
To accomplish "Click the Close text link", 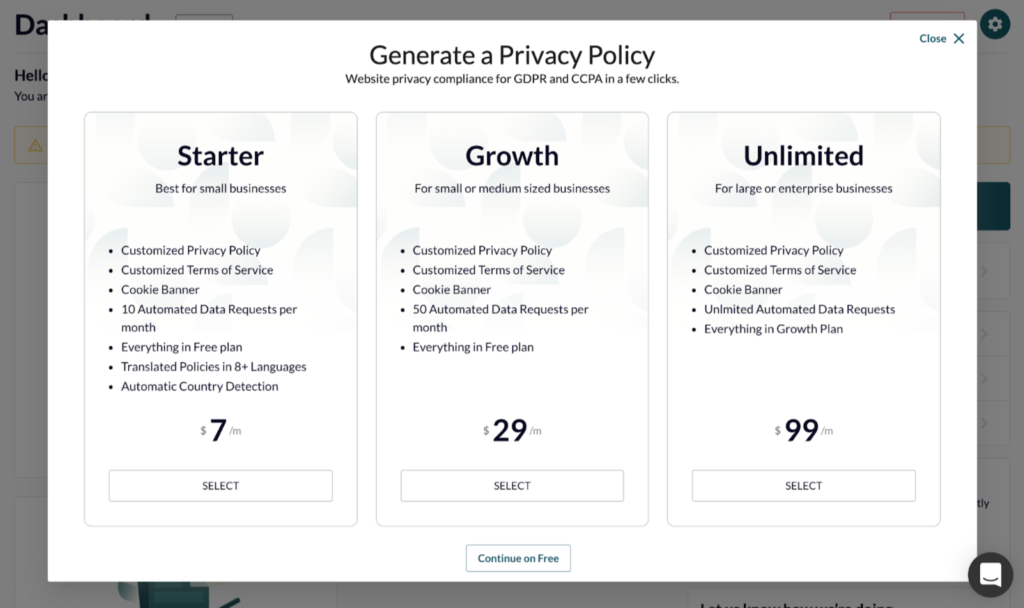I will point(932,39).
